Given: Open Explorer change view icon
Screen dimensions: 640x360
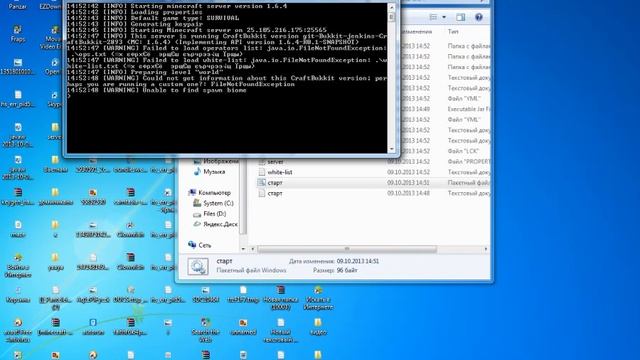Looking at the screenshot, I should point(433,17).
